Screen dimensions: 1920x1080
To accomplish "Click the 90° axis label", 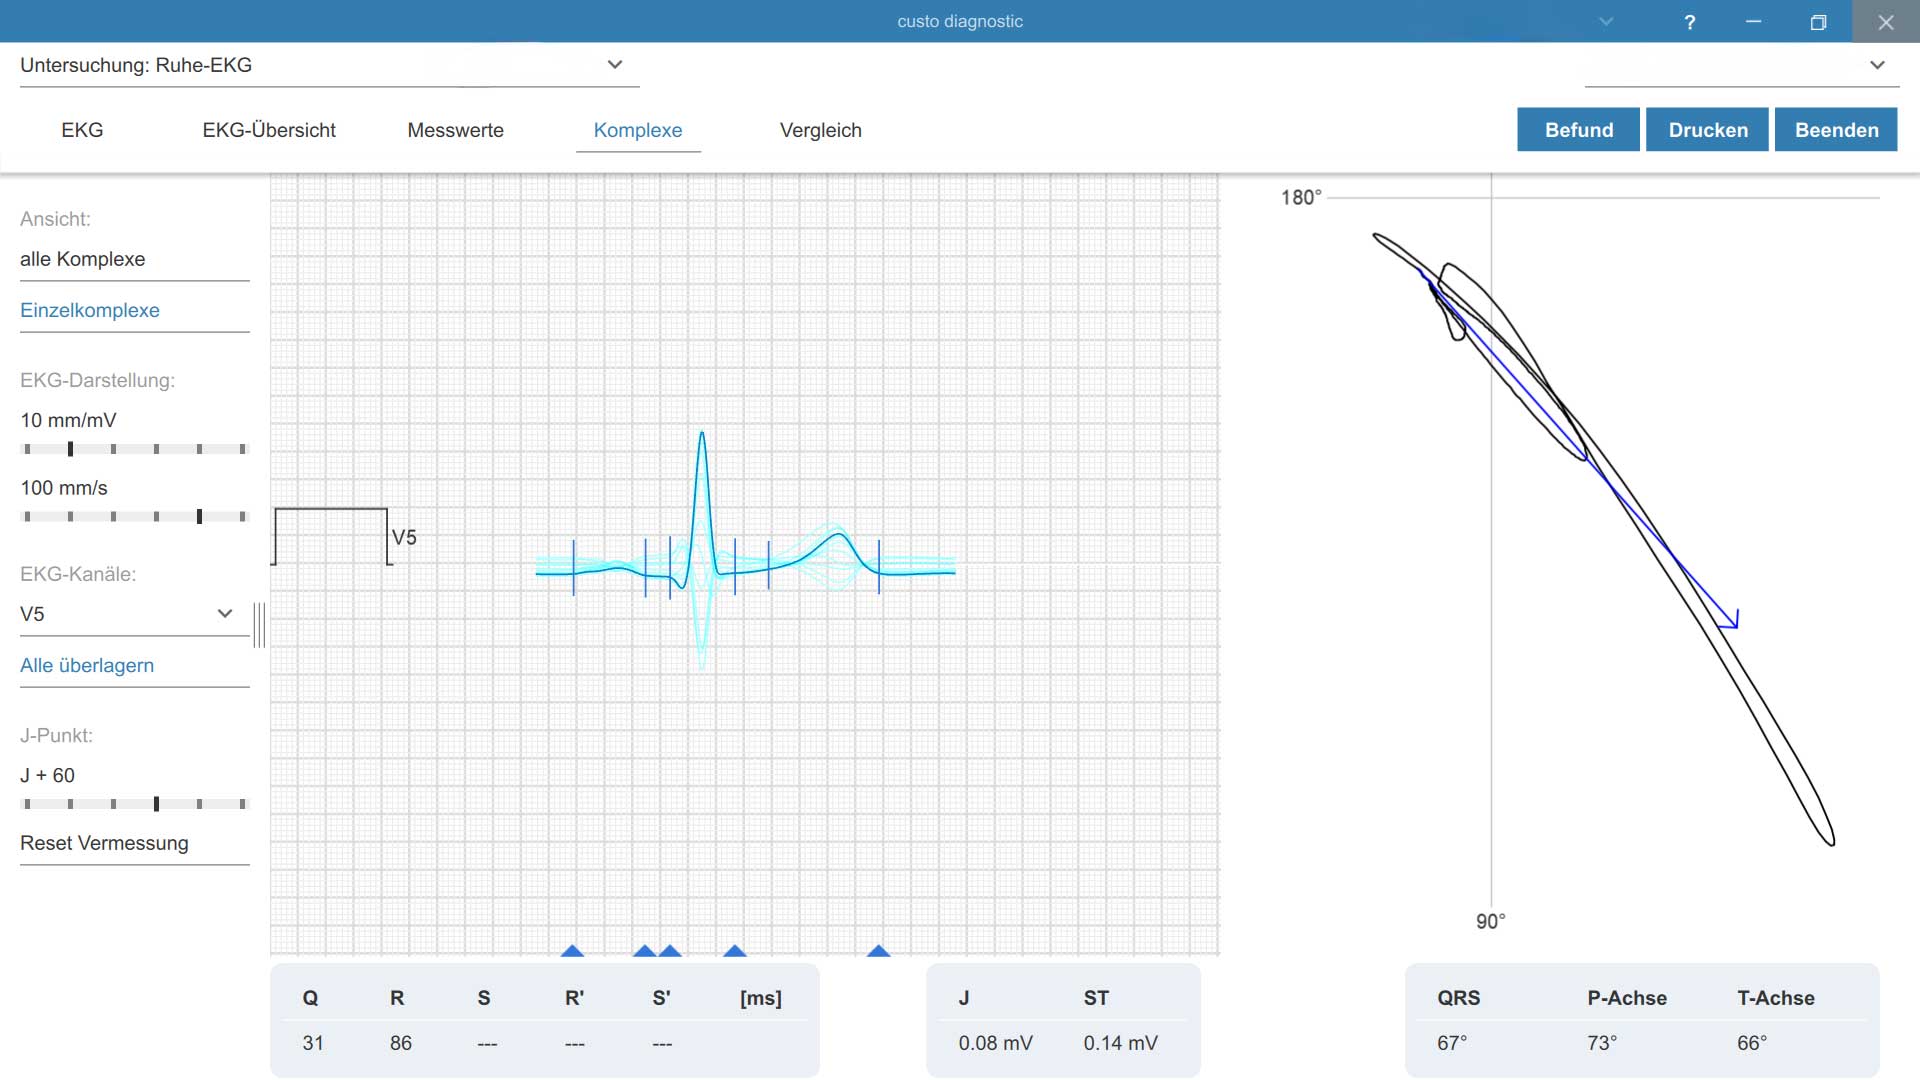I will click(1490, 922).
